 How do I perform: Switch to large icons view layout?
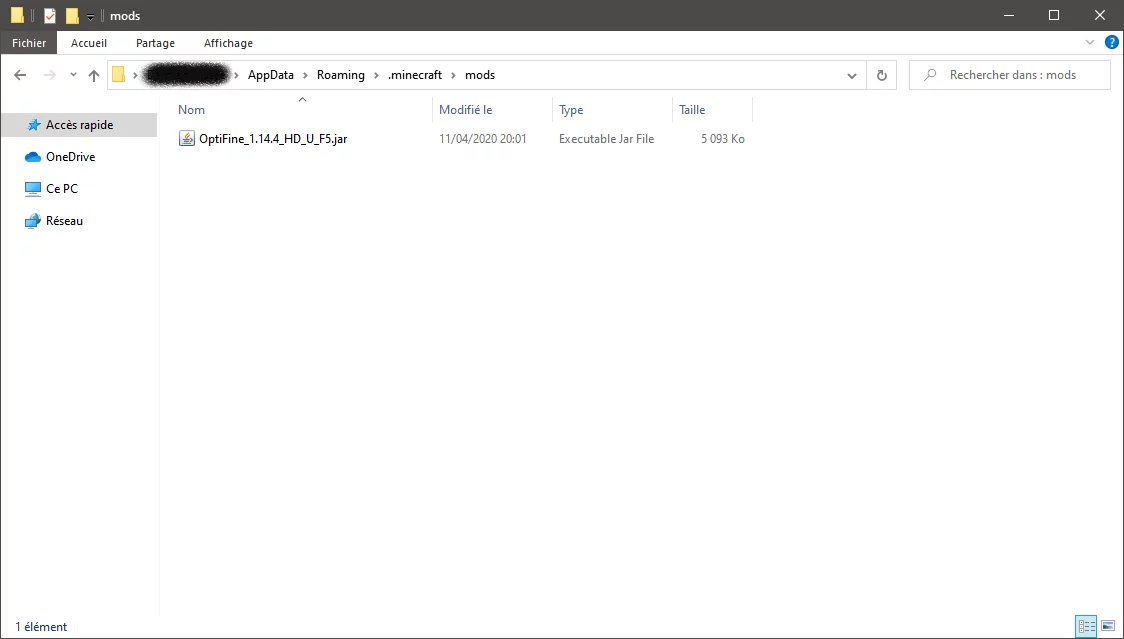click(x=1108, y=626)
